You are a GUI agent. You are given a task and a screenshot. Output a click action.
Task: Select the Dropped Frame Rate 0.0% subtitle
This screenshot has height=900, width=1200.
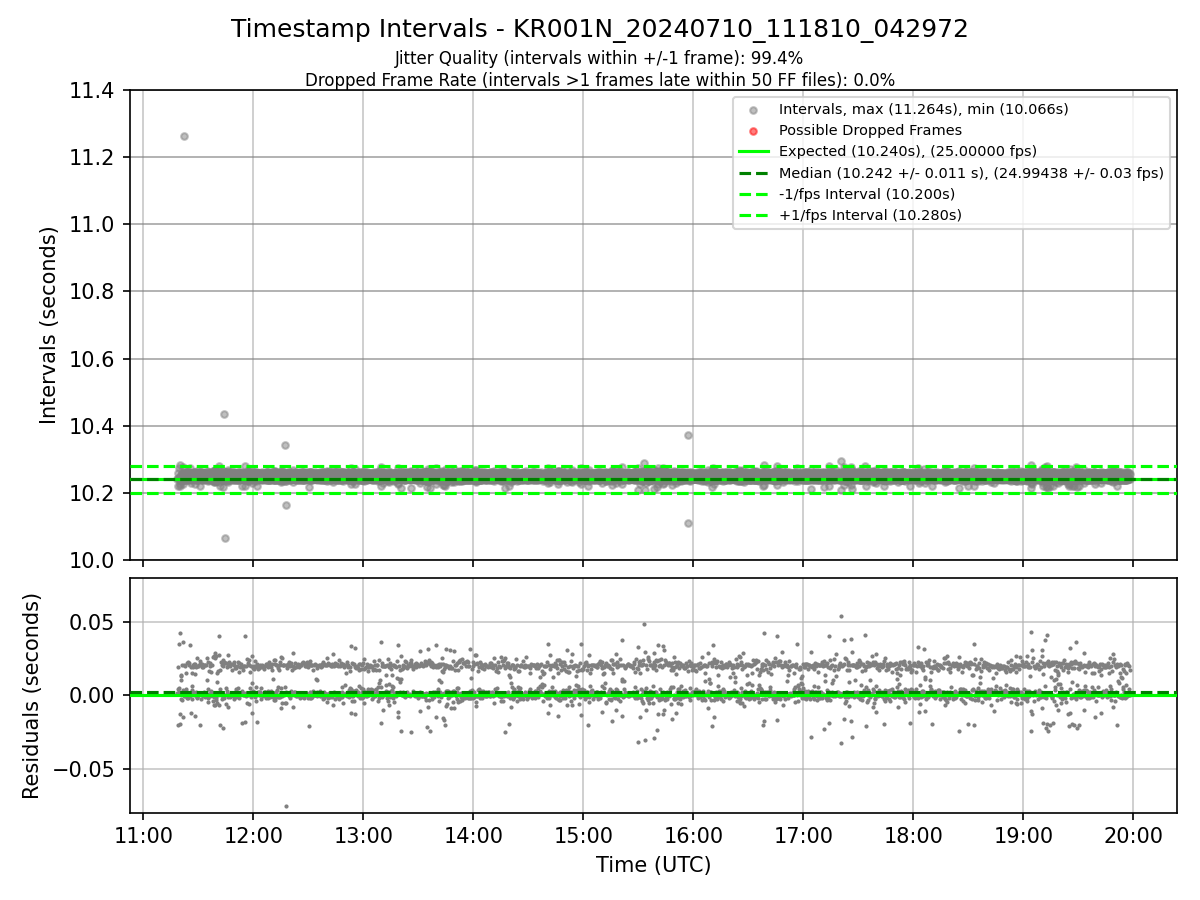599,80
